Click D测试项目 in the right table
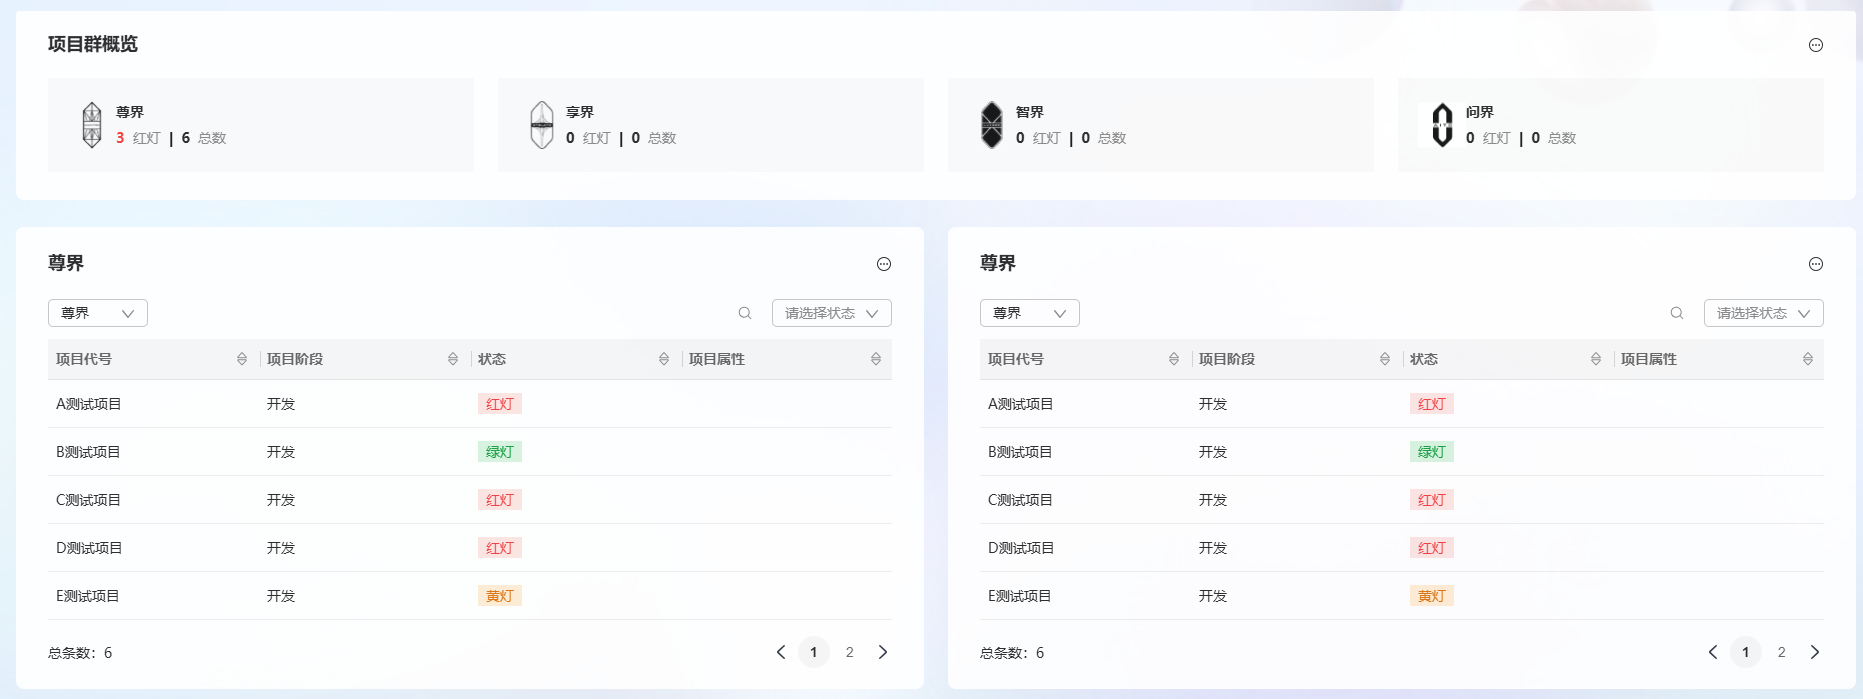 pos(1021,548)
